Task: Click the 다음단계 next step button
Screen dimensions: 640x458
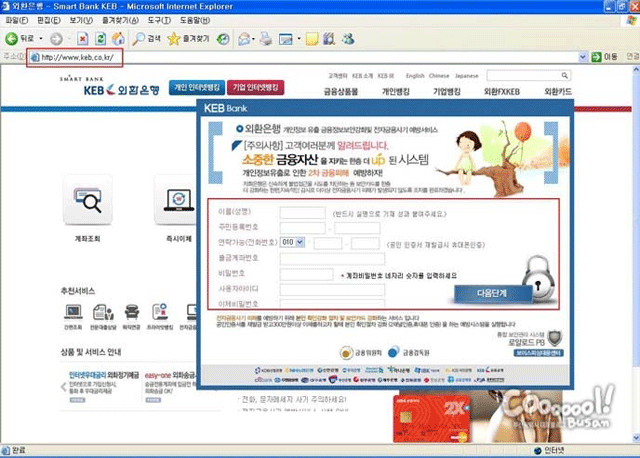Action: (493, 293)
